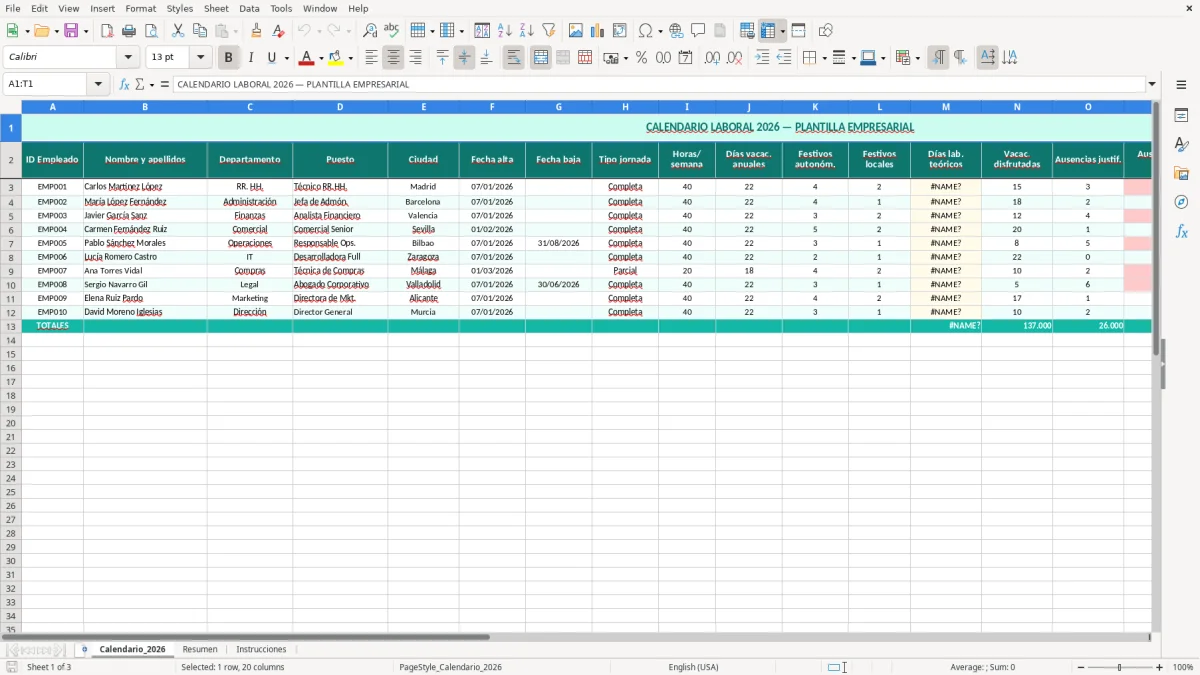Click the Zoom Out minus button
This screenshot has height=675, width=1200.
[x=1081, y=667]
